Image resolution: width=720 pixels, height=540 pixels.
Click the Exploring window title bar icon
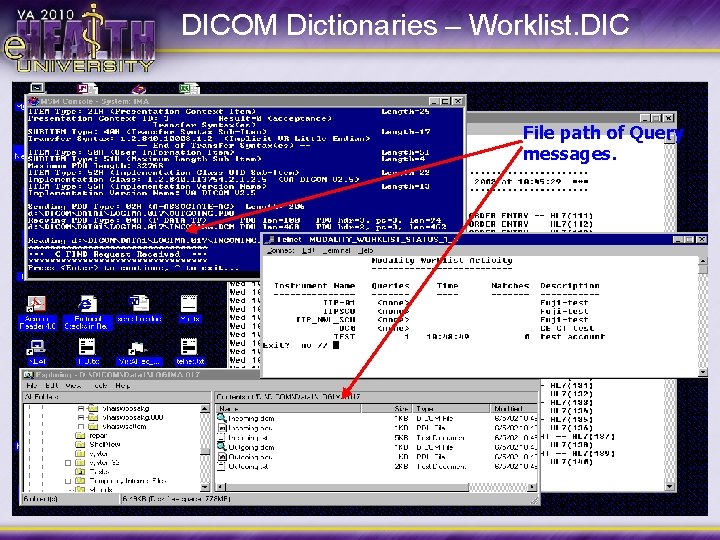28,375
